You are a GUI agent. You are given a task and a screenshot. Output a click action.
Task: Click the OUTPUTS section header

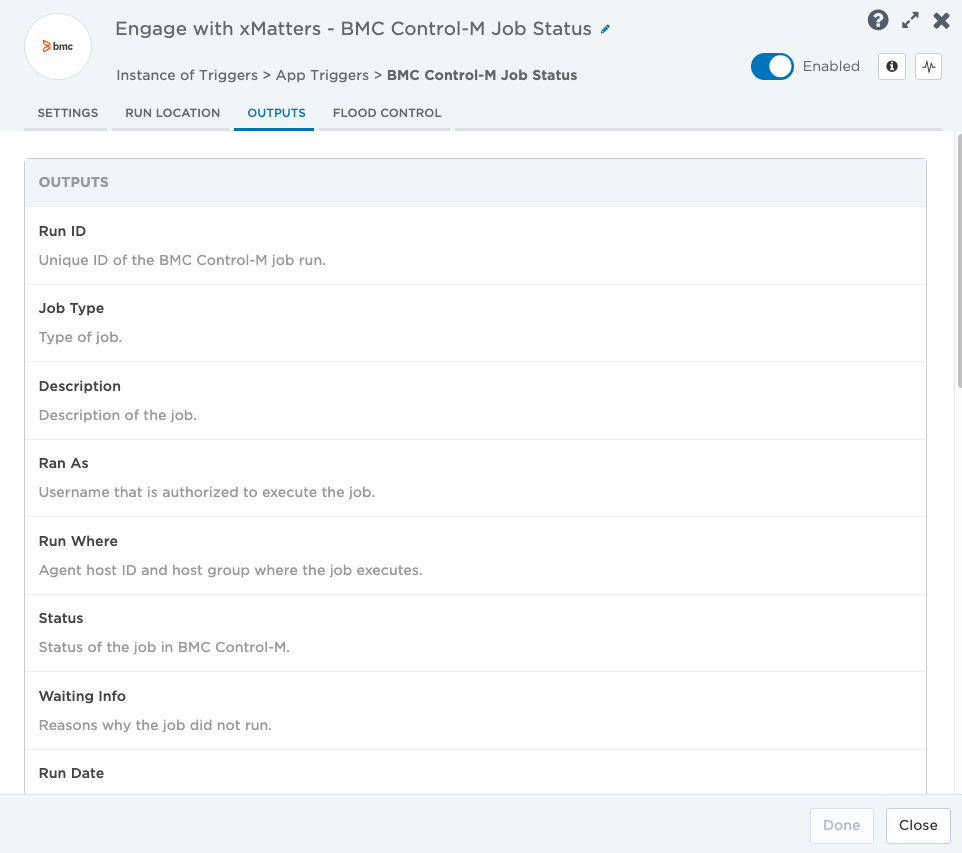click(475, 182)
